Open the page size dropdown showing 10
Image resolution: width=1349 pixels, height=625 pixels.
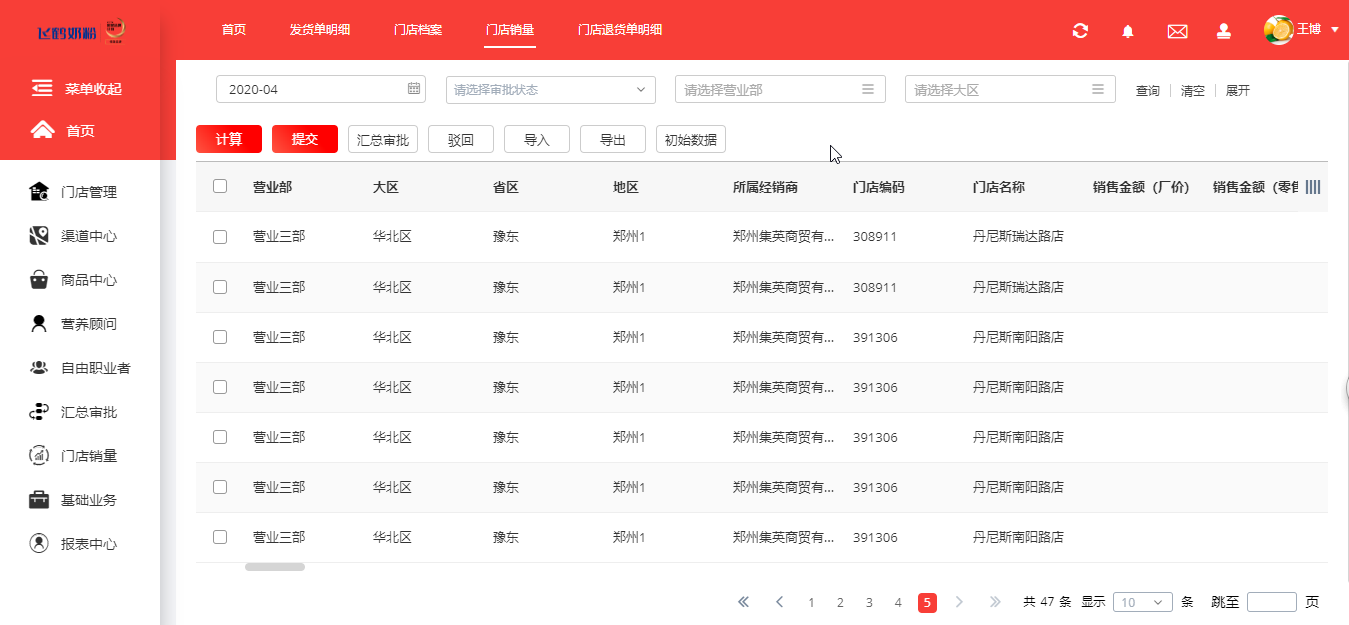tap(1142, 602)
